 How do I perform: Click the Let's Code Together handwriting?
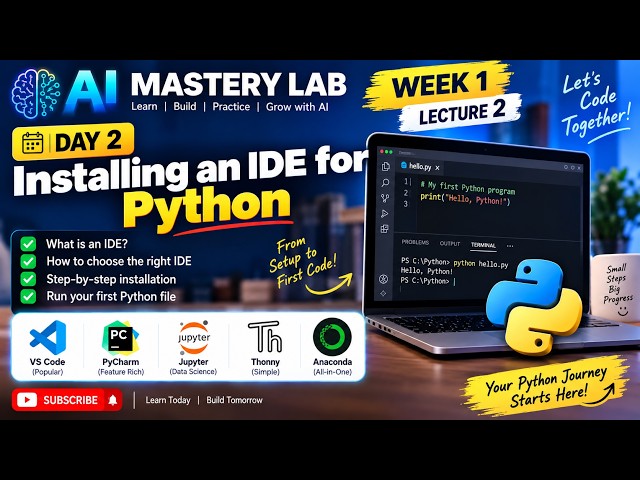click(595, 106)
